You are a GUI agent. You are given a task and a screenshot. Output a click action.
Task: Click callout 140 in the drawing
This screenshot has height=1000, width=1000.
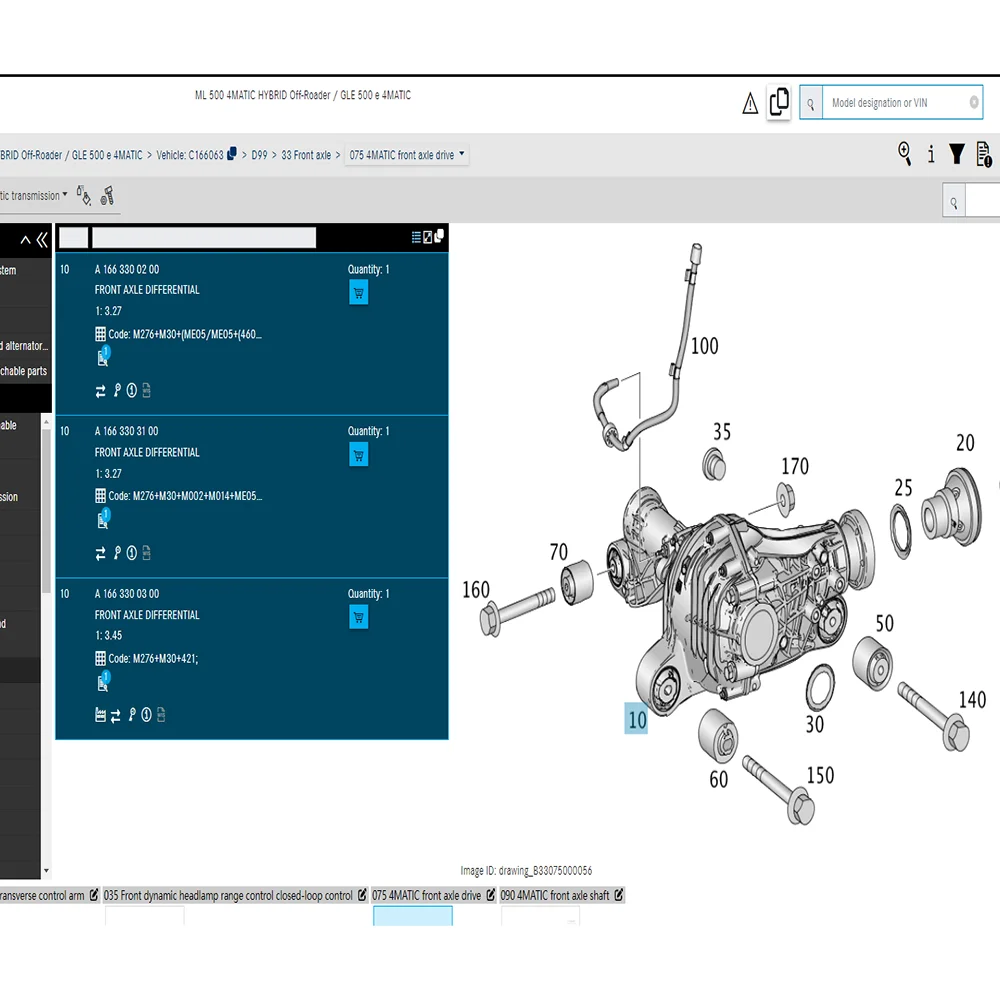point(972,700)
